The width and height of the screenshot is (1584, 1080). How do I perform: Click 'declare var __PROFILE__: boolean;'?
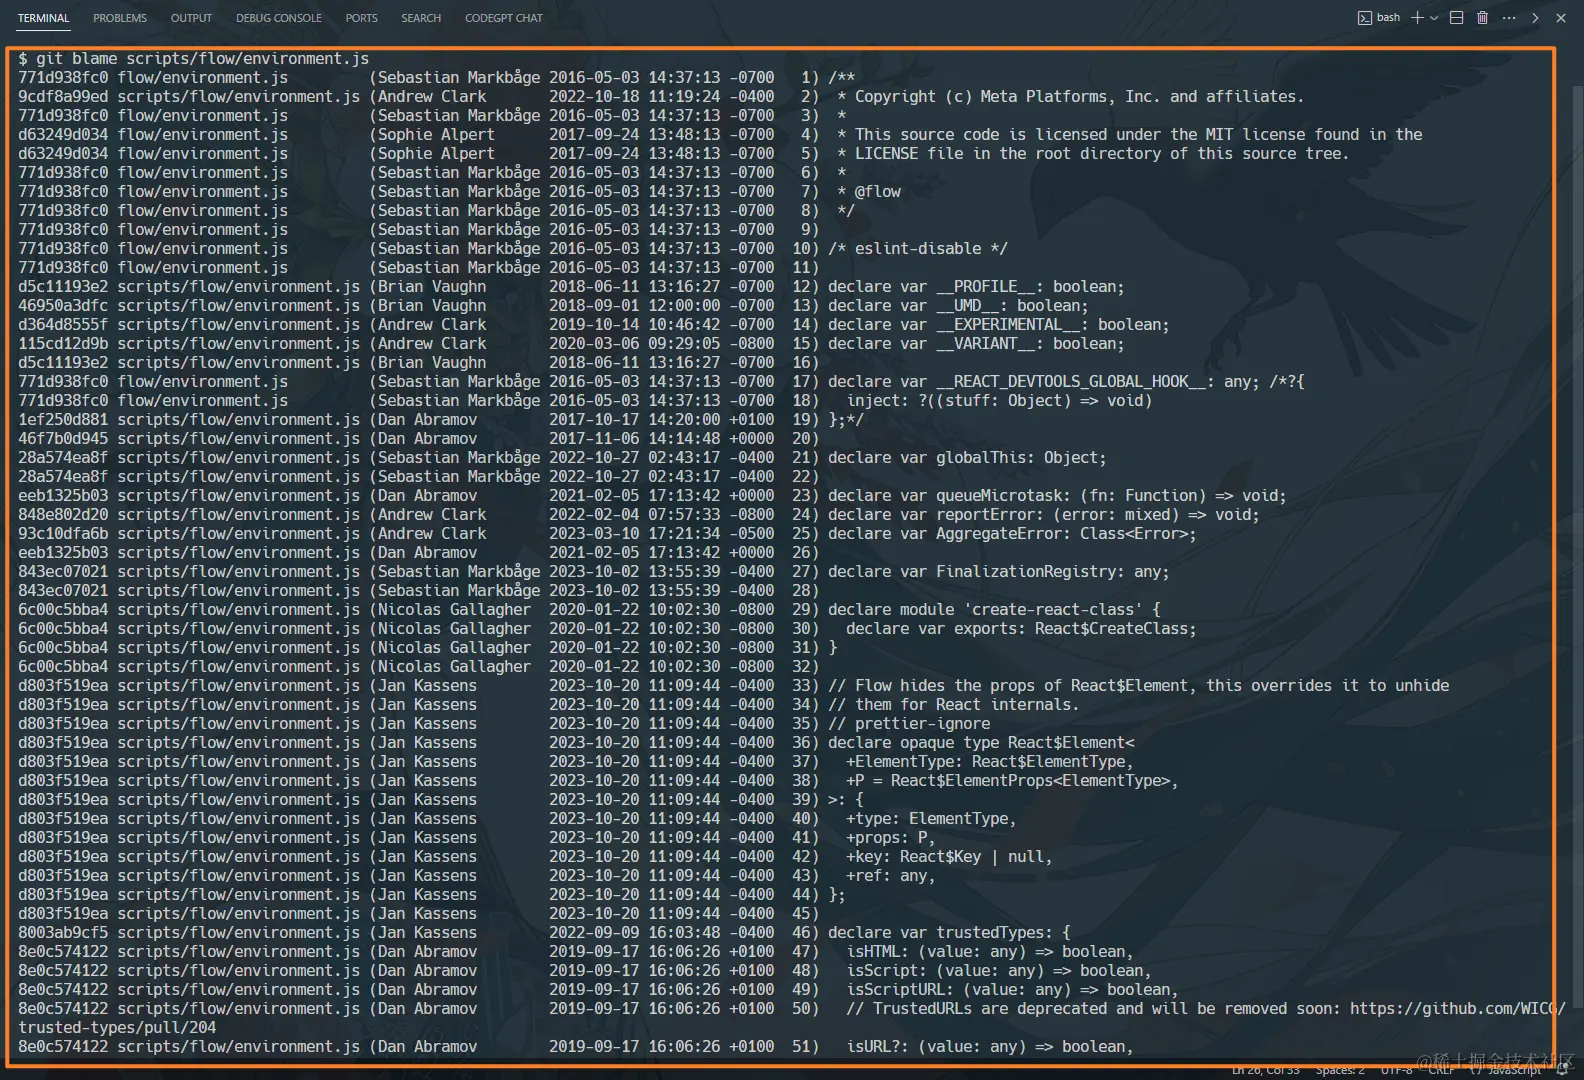coord(976,287)
